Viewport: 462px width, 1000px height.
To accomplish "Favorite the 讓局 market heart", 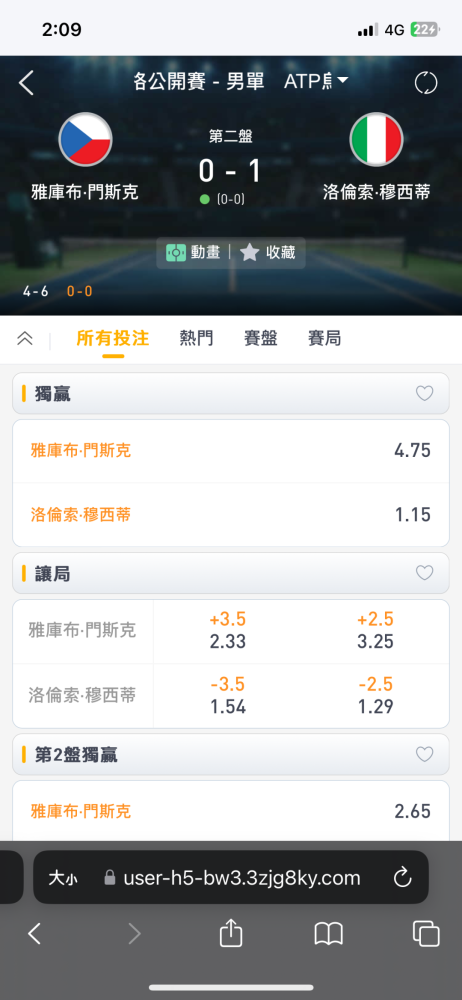I will (424, 573).
